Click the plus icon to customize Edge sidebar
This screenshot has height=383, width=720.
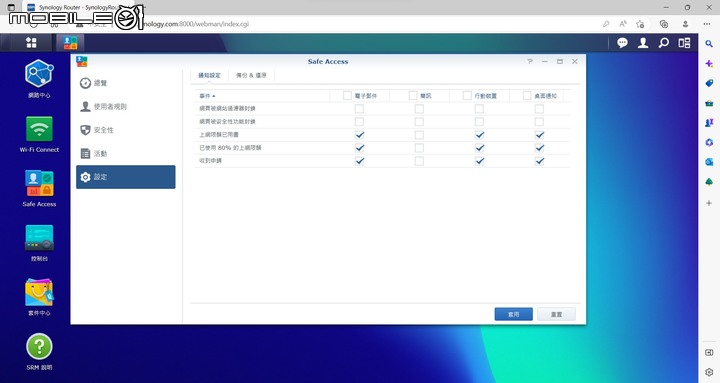[709, 203]
